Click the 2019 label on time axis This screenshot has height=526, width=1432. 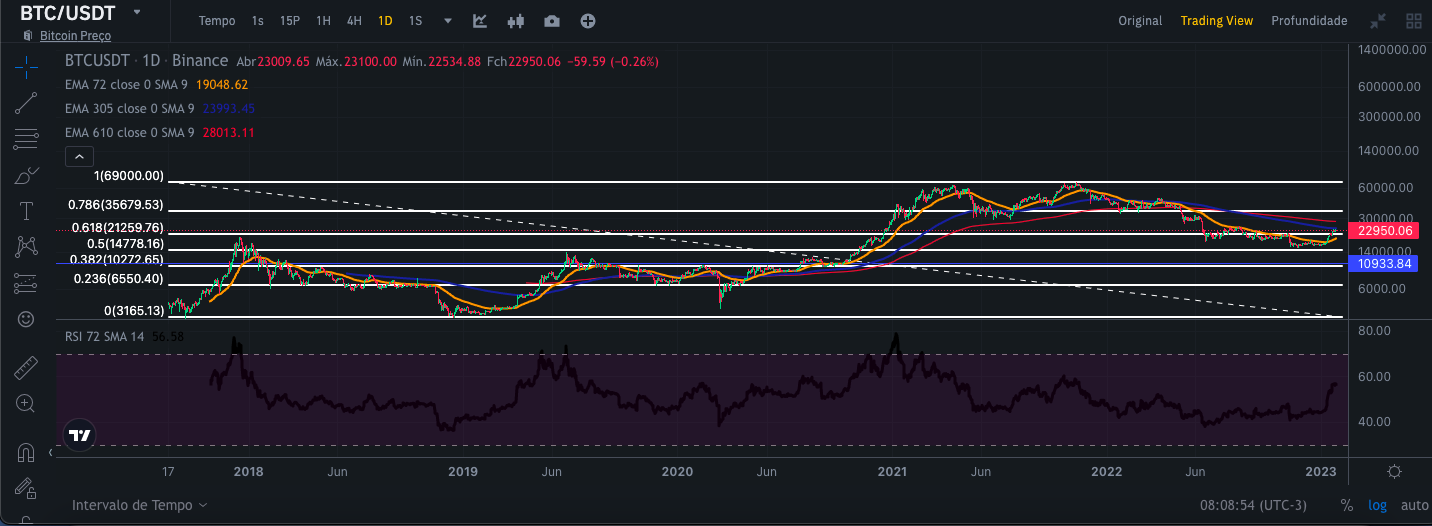(x=462, y=471)
